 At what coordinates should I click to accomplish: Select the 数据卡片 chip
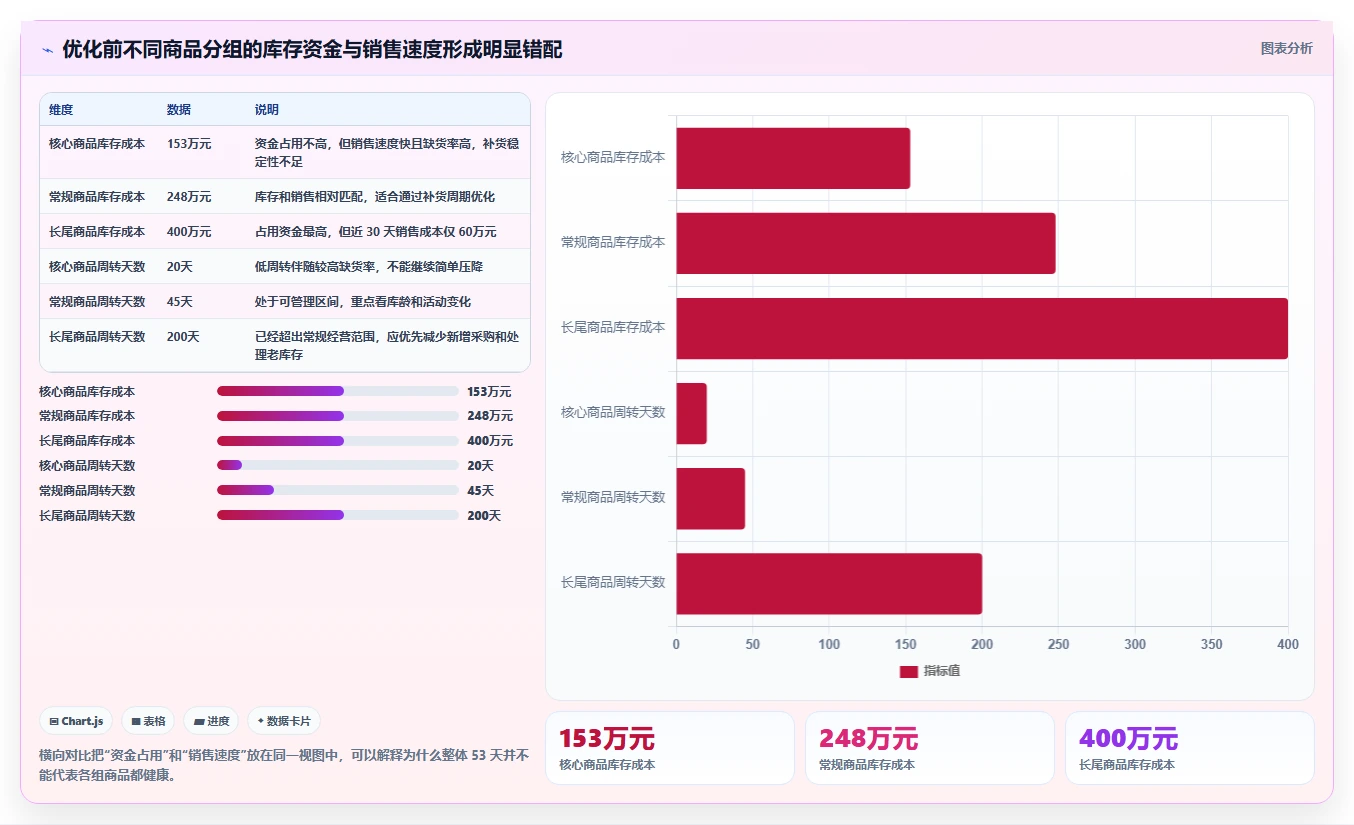click(284, 721)
